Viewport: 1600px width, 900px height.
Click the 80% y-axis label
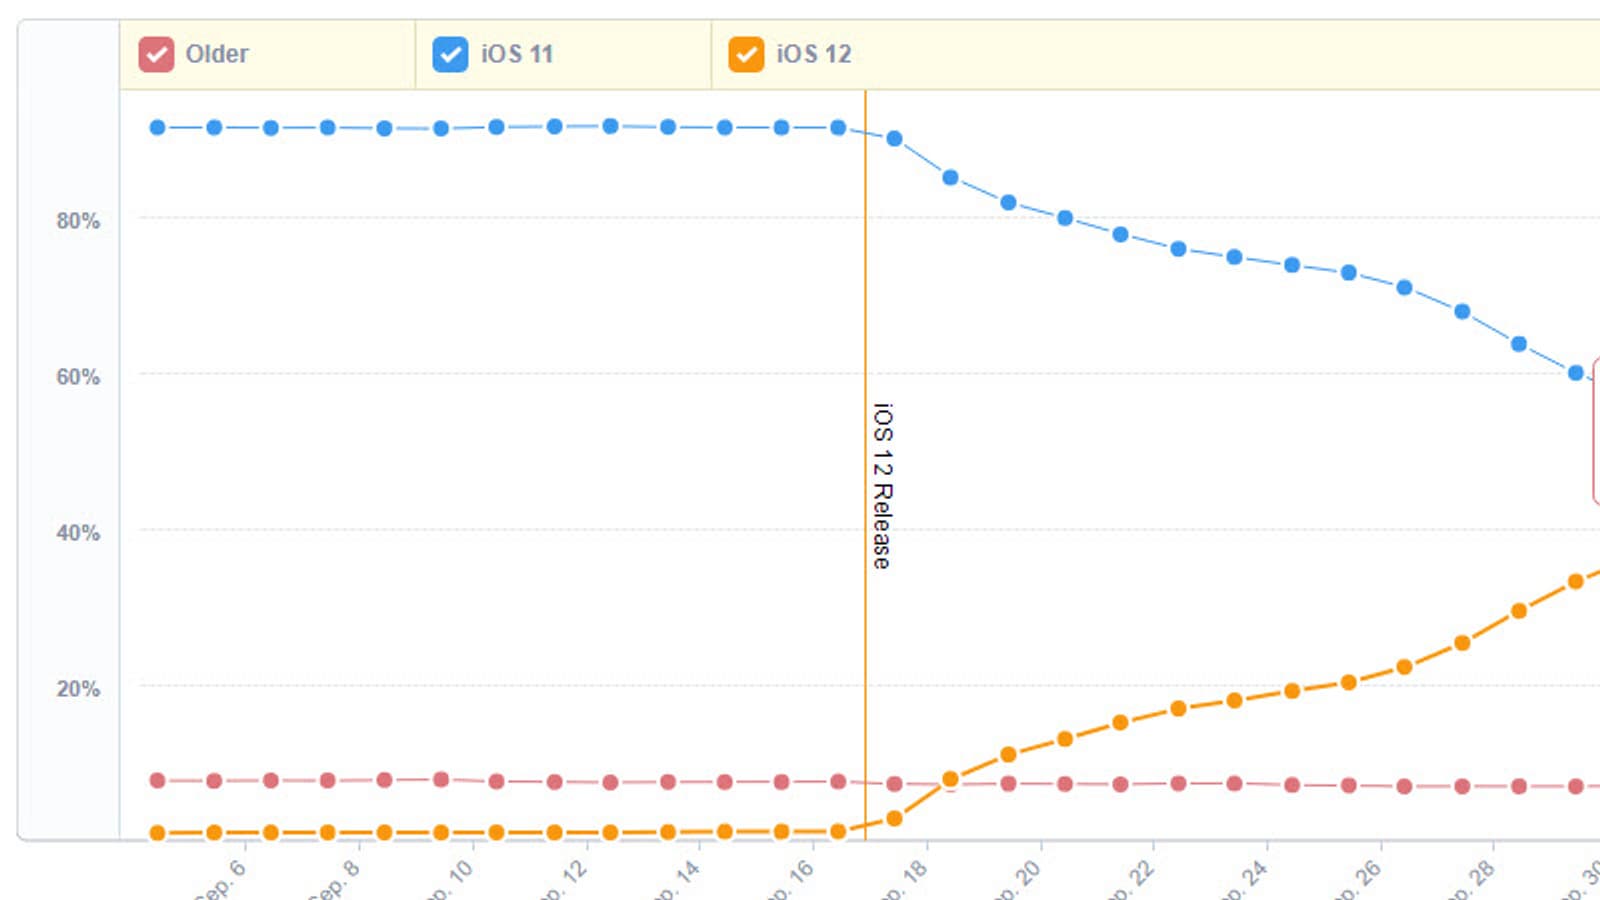78,221
